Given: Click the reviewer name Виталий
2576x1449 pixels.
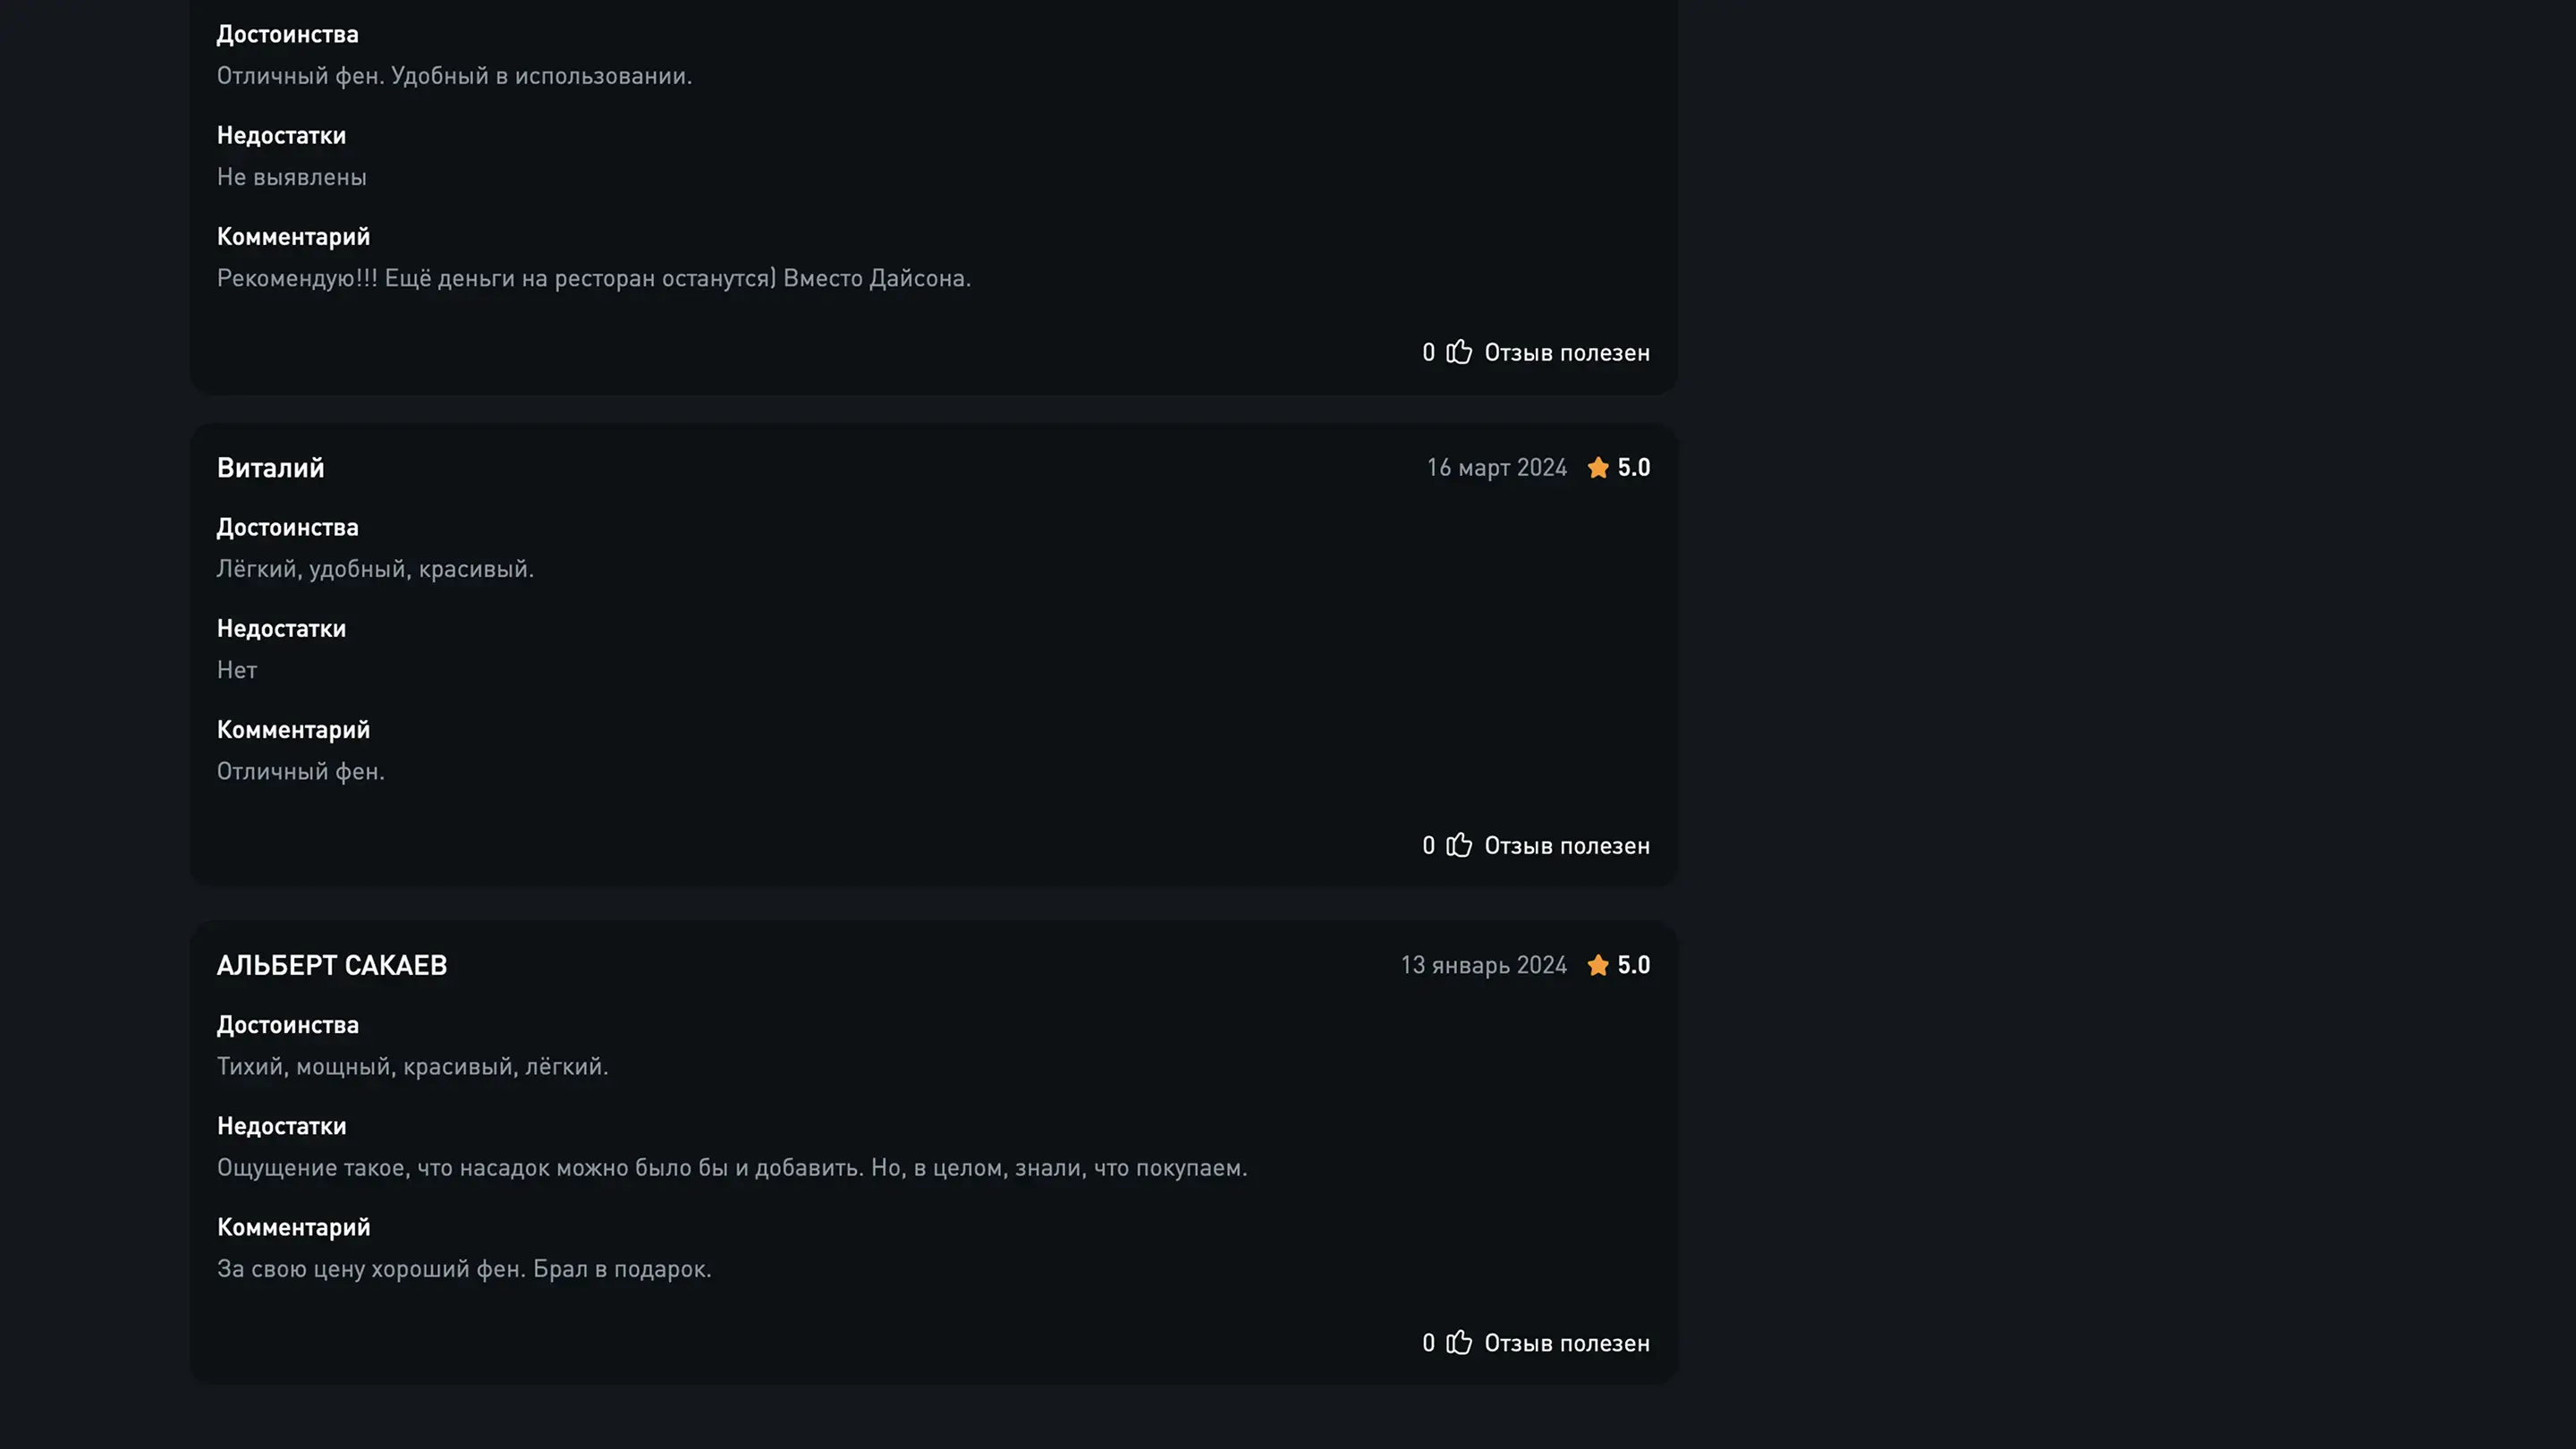Looking at the screenshot, I should point(270,468).
